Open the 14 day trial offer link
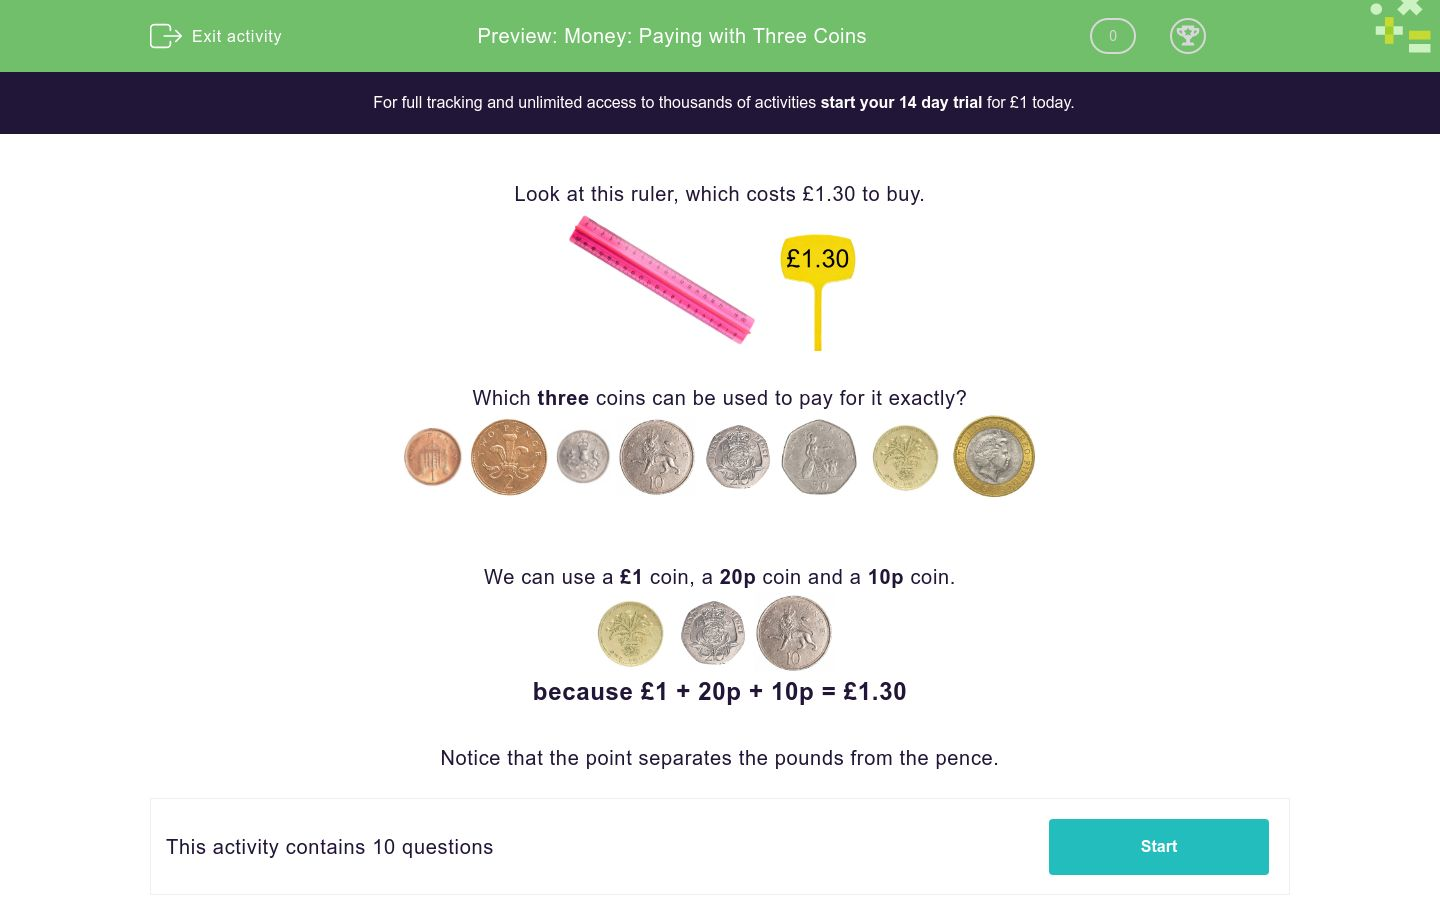 pyautogui.click(x=901, y=102)
